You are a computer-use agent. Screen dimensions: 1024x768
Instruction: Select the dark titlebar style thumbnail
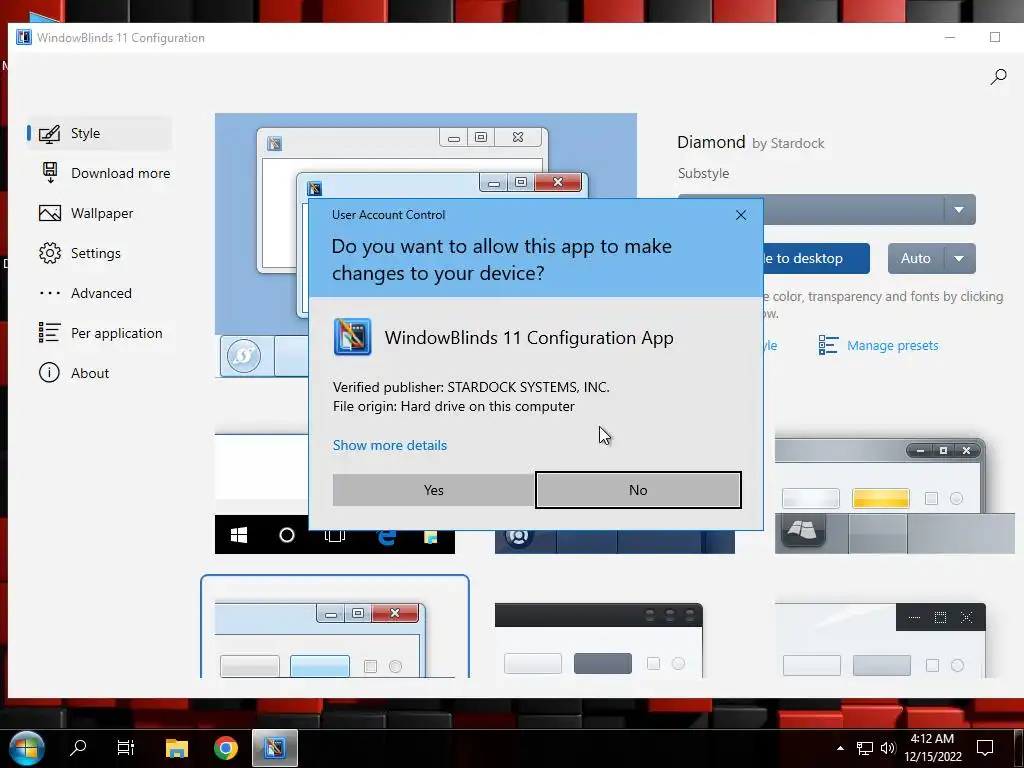point(598,640)
